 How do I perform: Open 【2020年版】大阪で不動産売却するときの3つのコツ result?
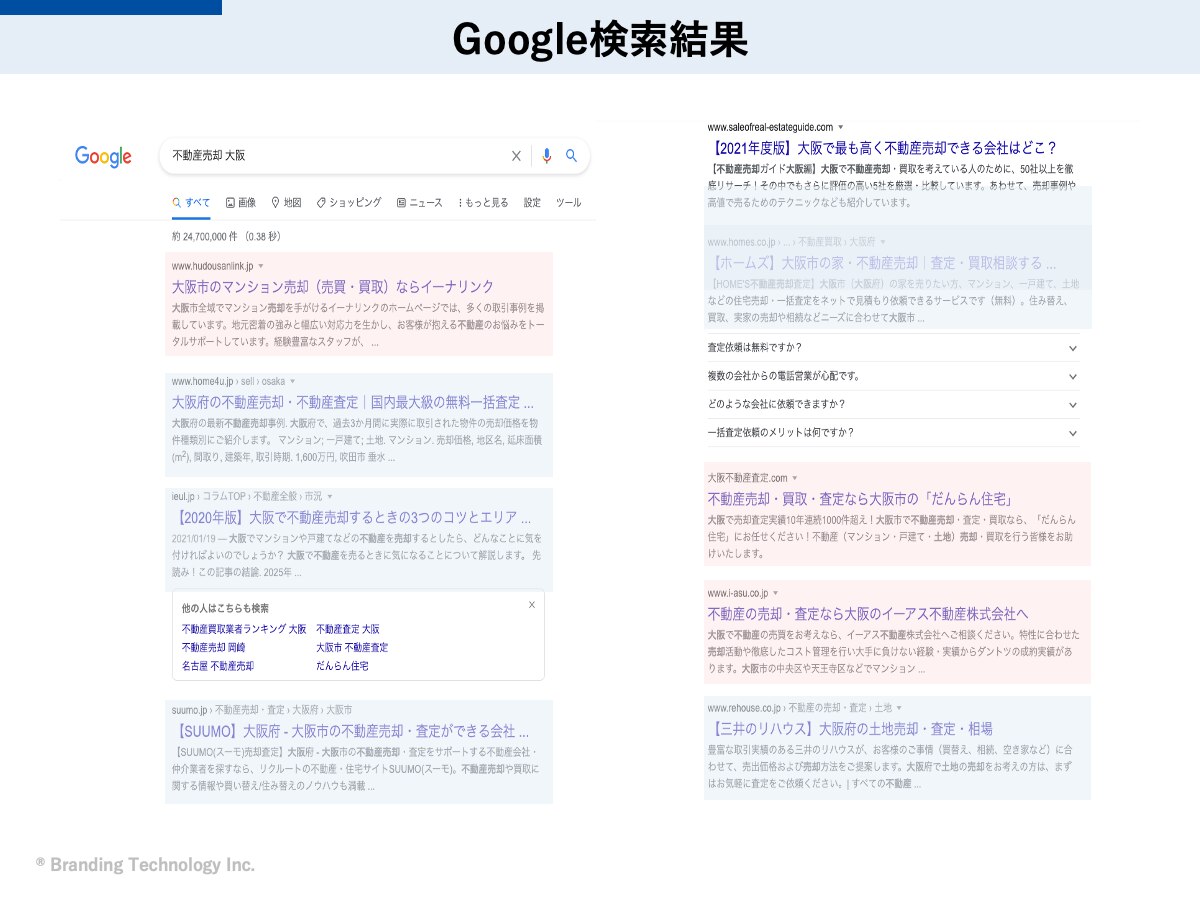point(351,517)
